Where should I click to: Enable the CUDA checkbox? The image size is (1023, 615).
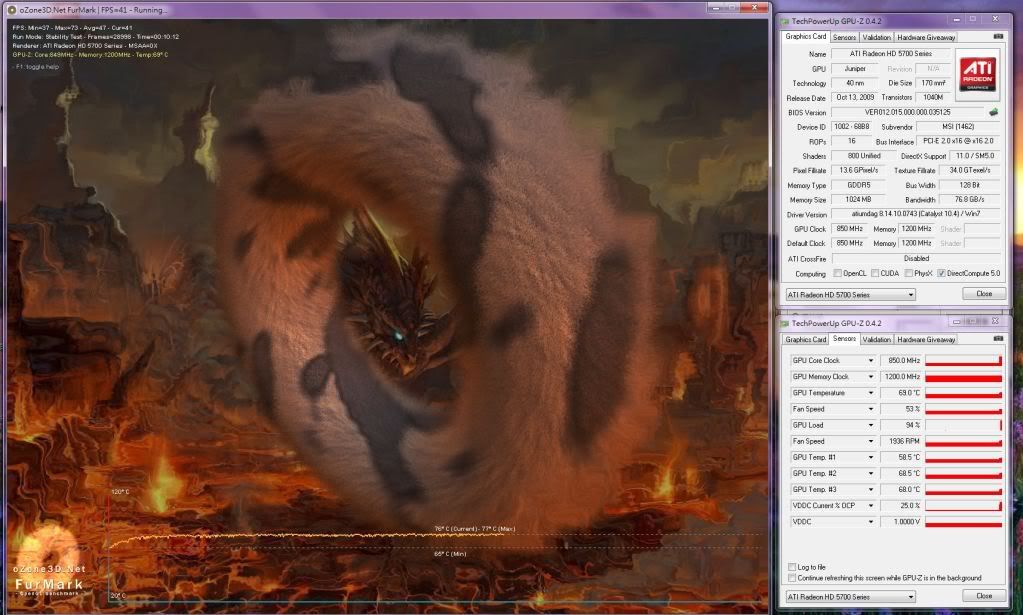pyautogui.click(x=875, y=273)
